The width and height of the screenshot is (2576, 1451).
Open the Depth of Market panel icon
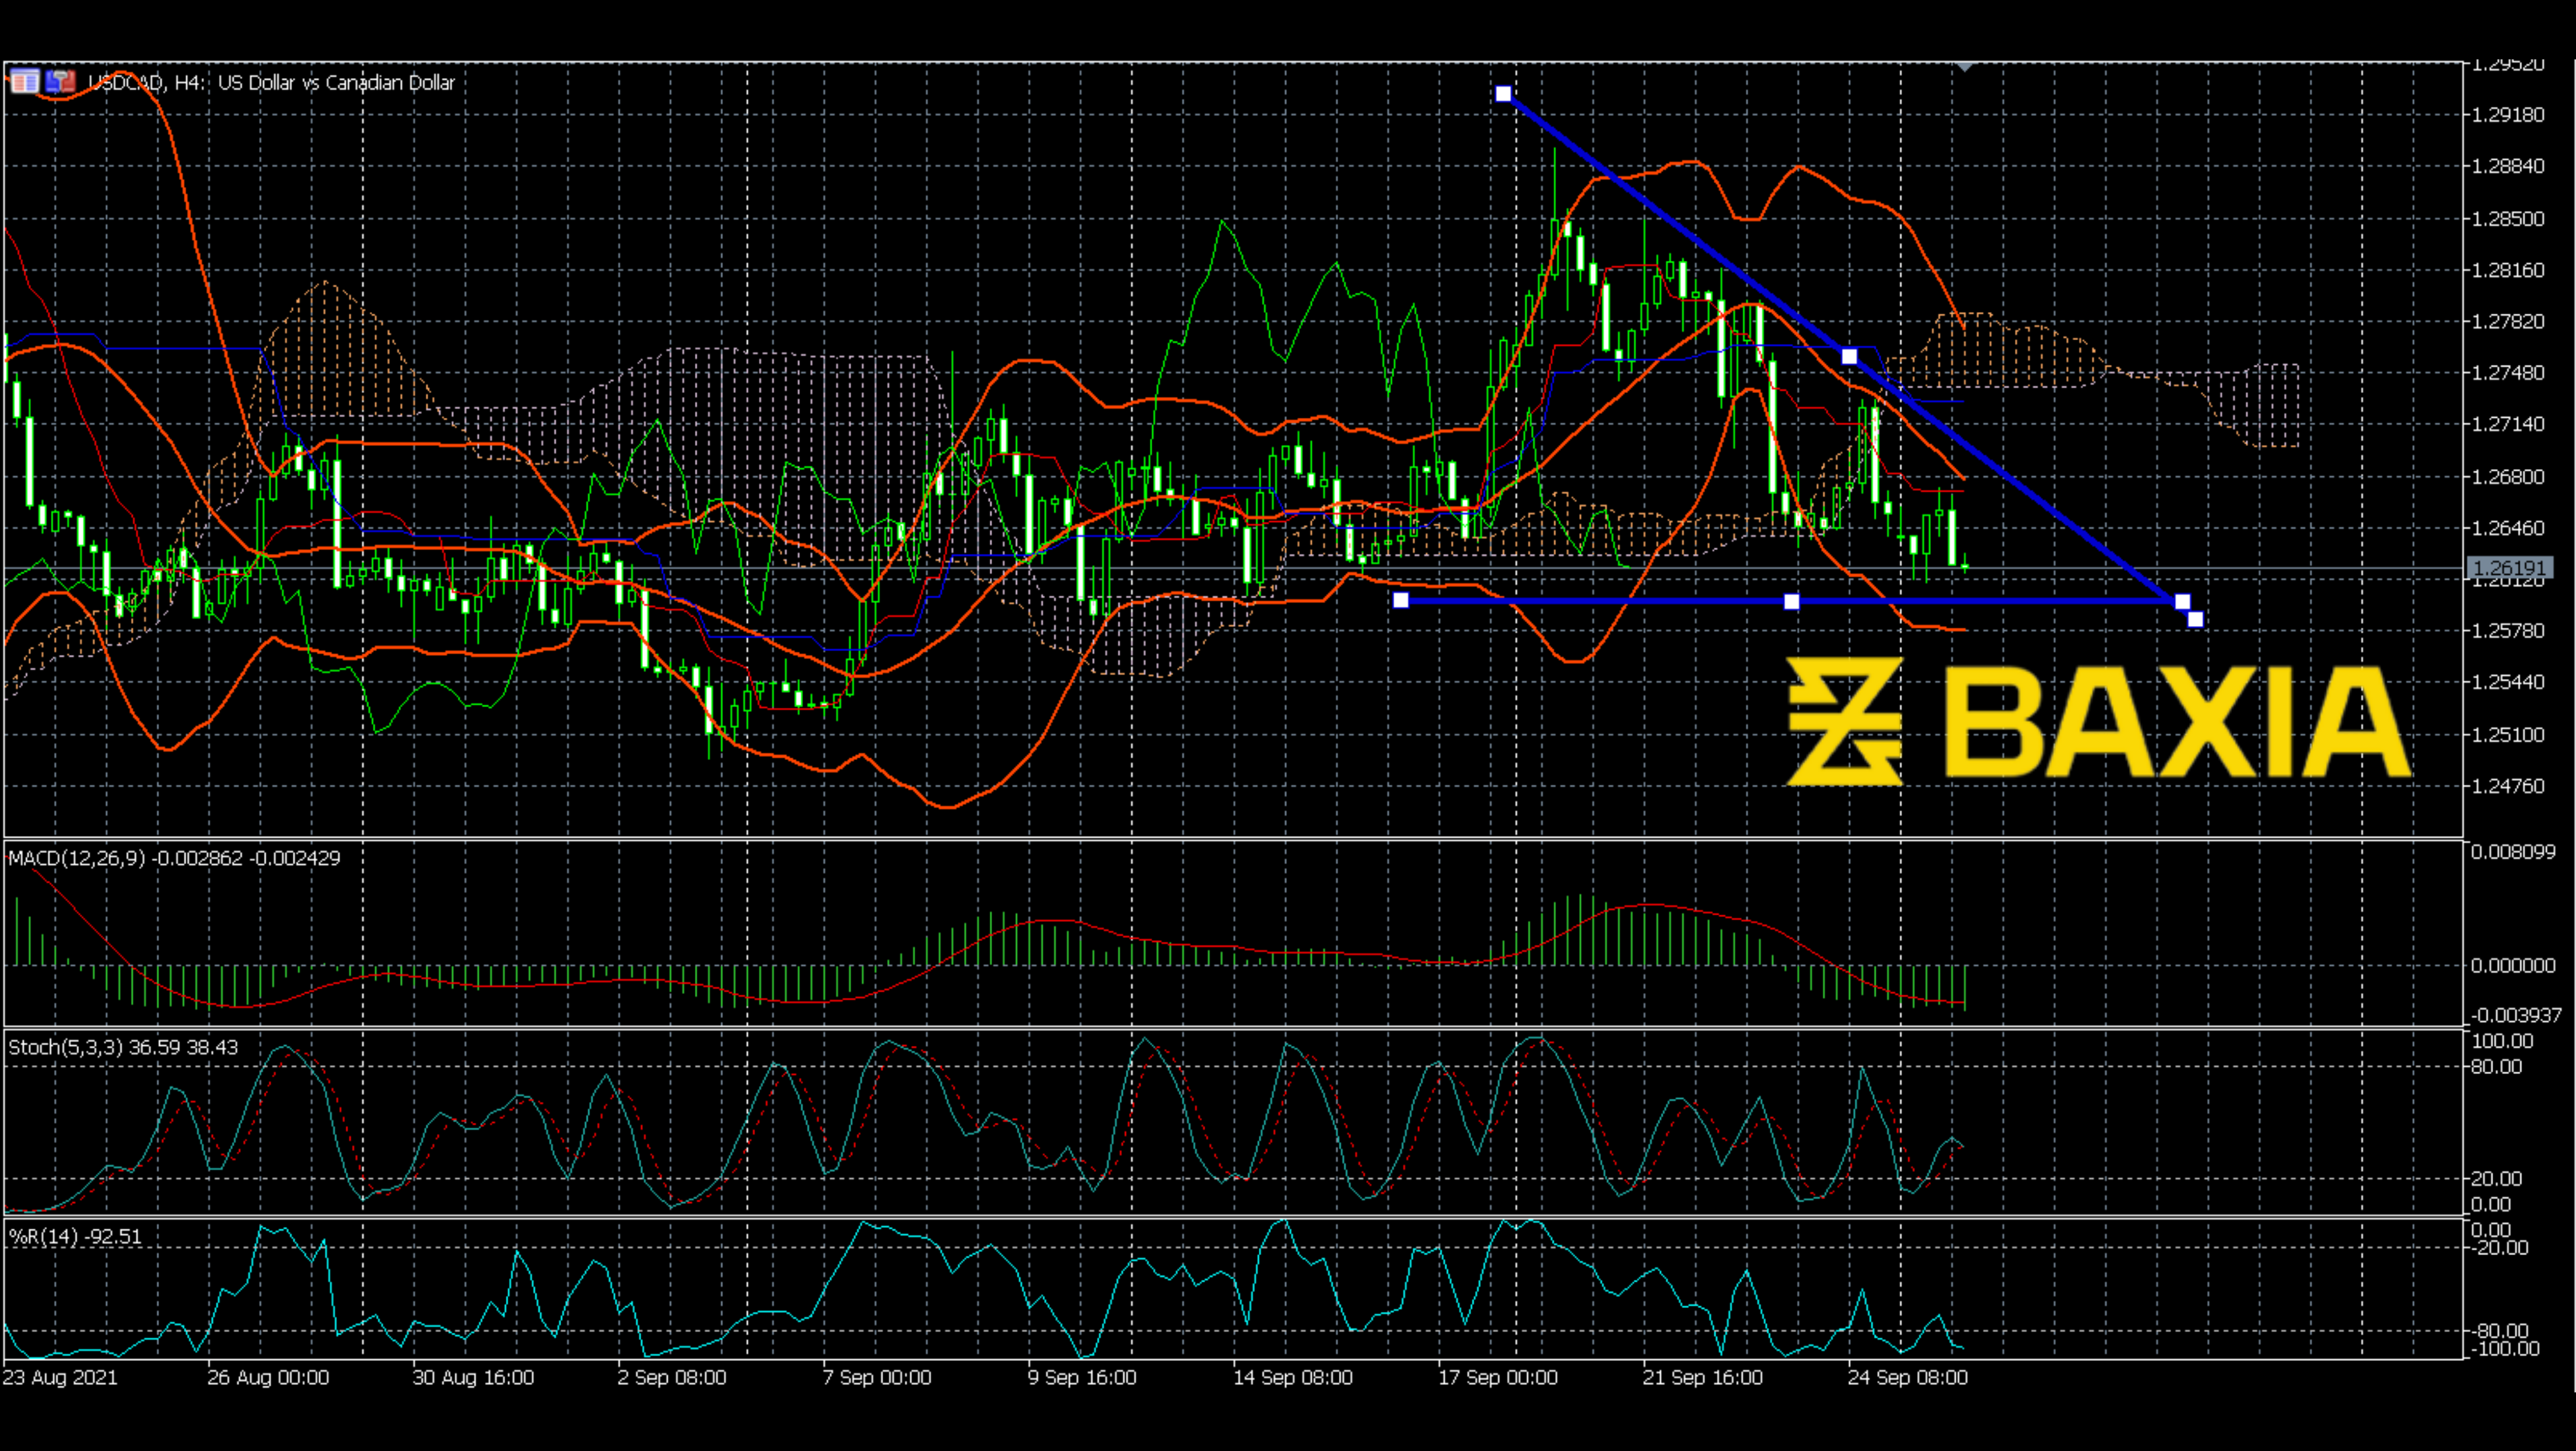coord(25,82)
